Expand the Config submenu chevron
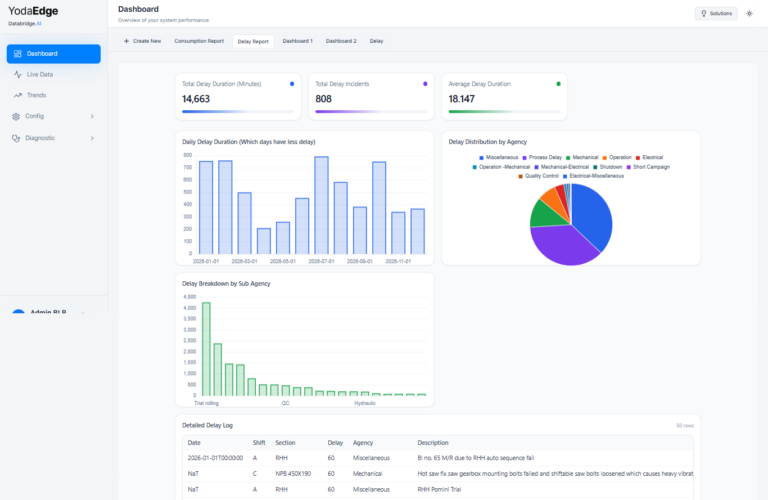 click(x=92, y=116)
